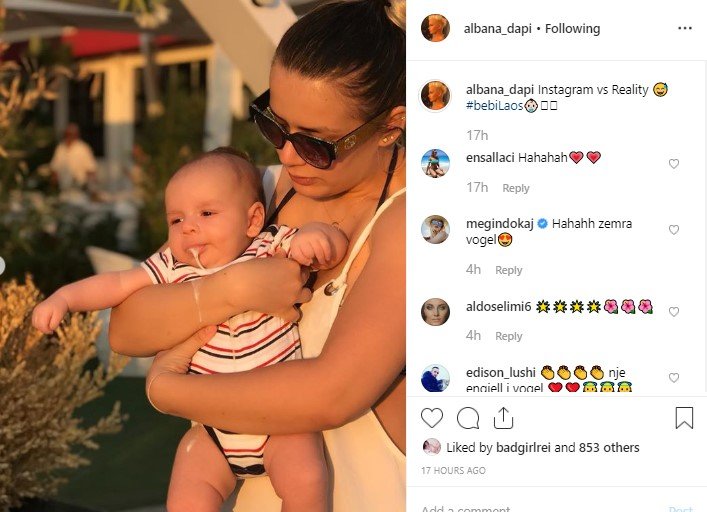Open albana_dapi profile from the header

pos(498,29)
